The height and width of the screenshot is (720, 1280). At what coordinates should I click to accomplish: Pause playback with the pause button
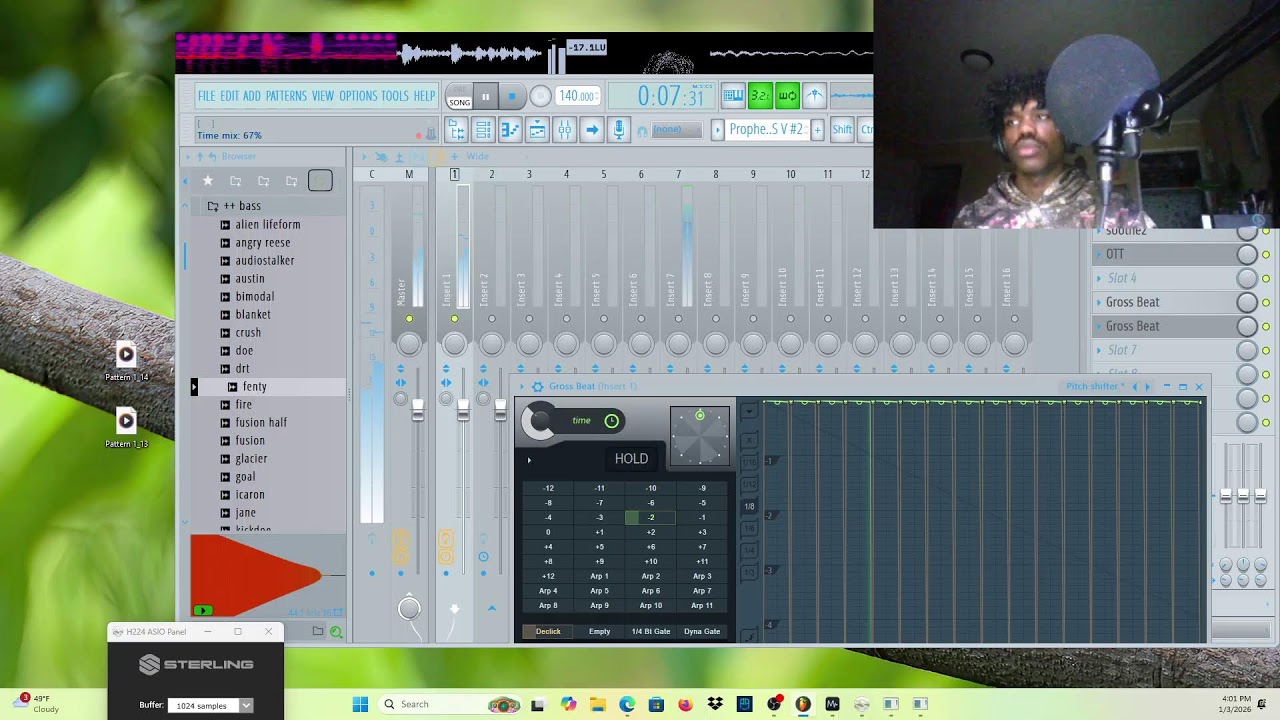tap(486, 97)
